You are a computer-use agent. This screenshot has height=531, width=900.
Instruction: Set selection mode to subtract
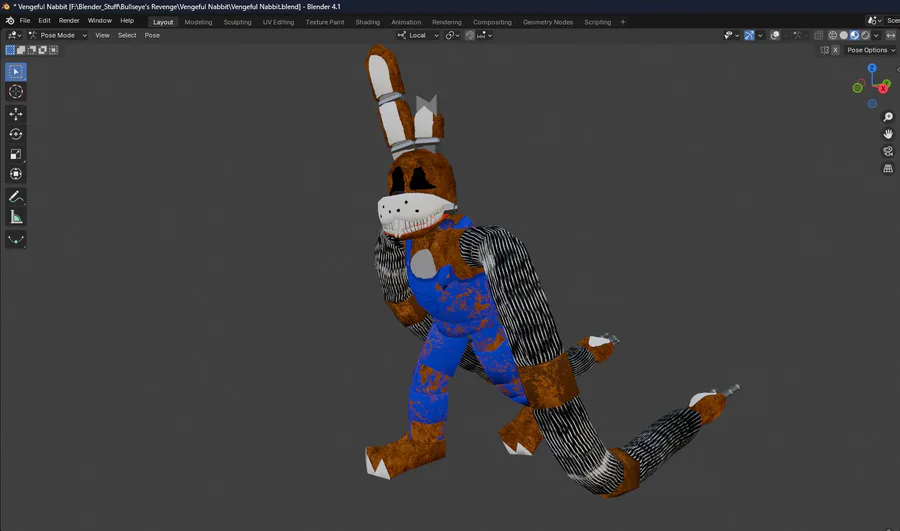tap(32, 50)
